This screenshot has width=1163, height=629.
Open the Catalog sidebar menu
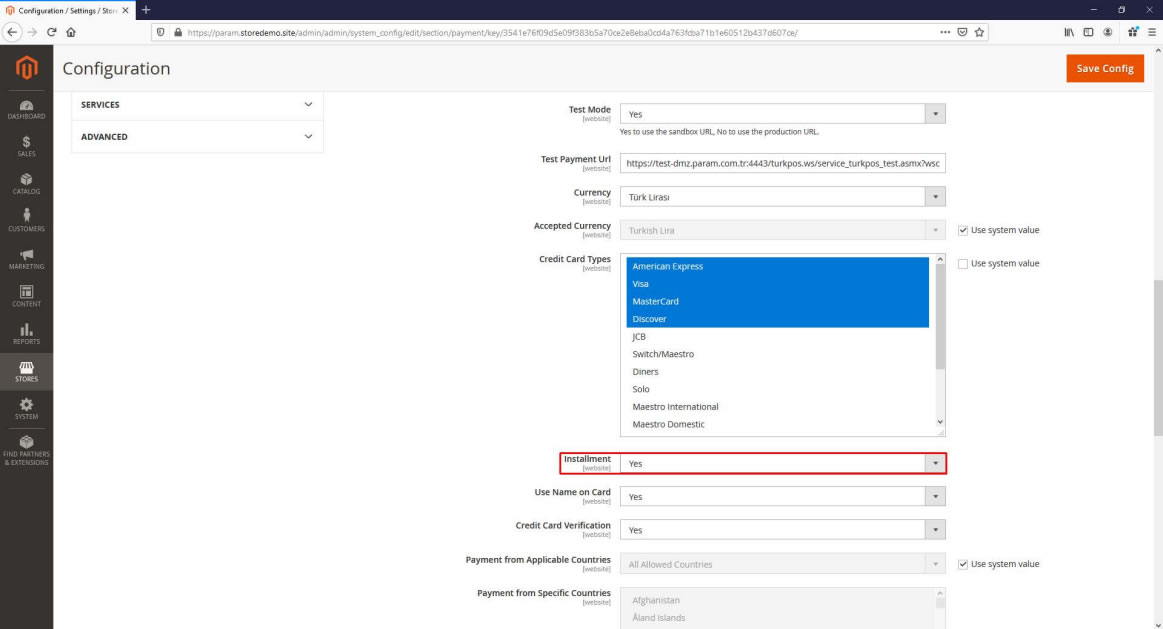click(x=26, y=184)
